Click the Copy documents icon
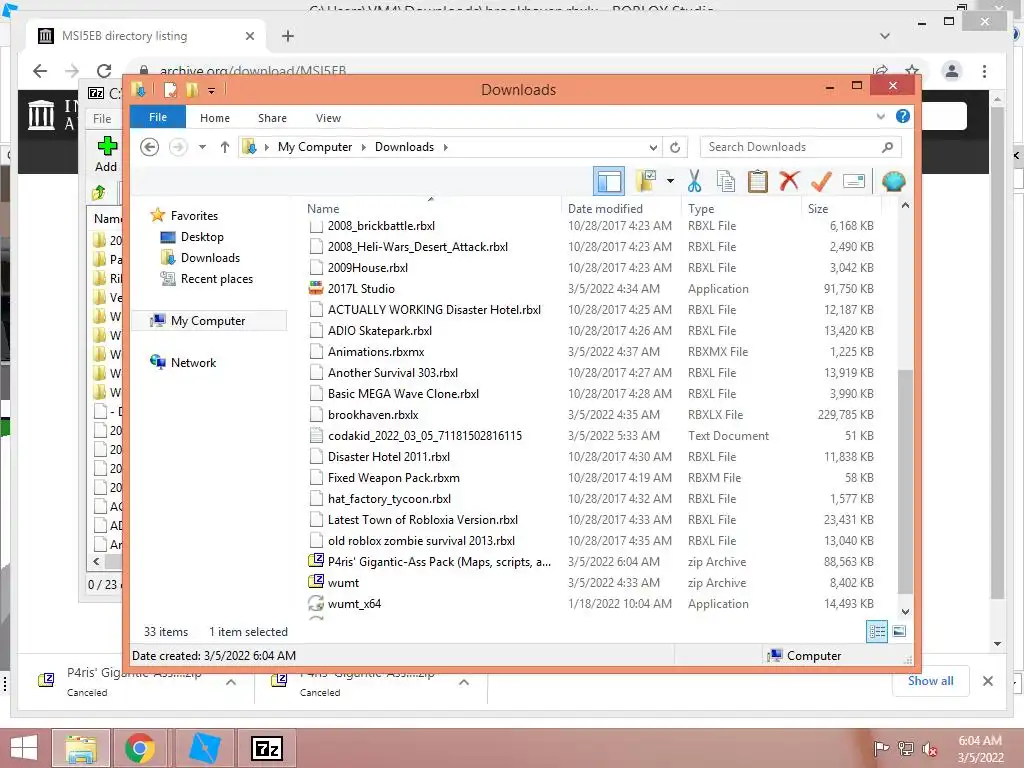The image size is (1024, 768). click(x=726, y=181)
